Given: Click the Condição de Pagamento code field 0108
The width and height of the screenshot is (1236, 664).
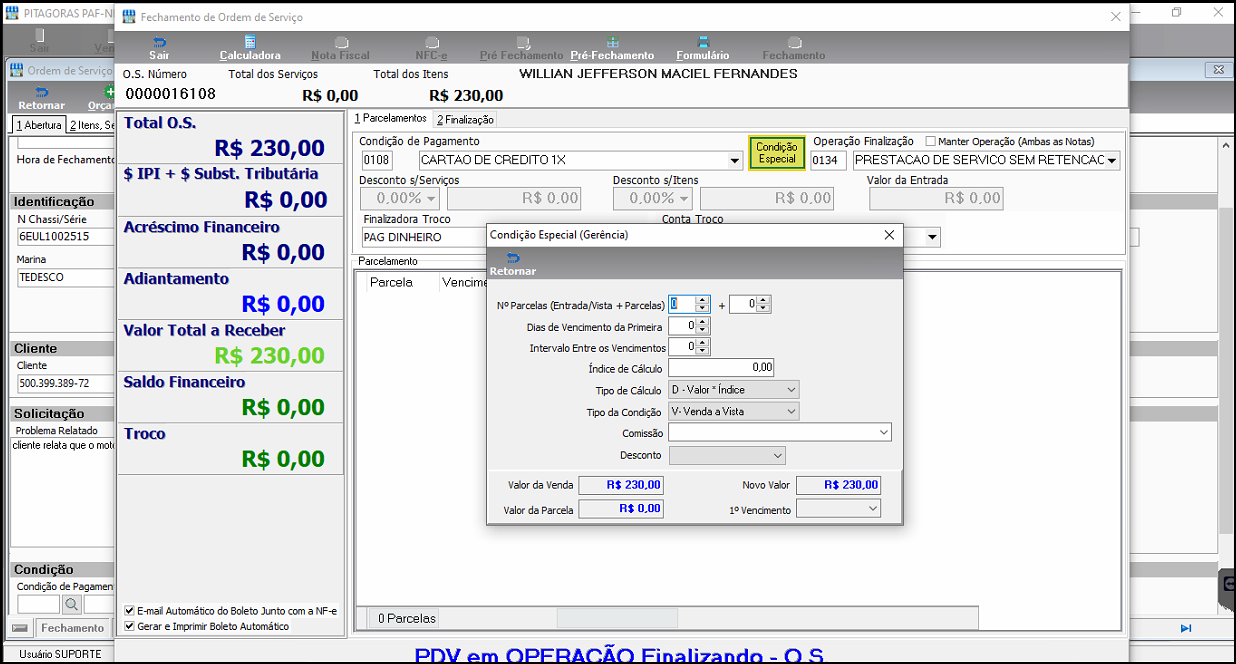Looking at the screenshot, I should click(x=376, y=160).
